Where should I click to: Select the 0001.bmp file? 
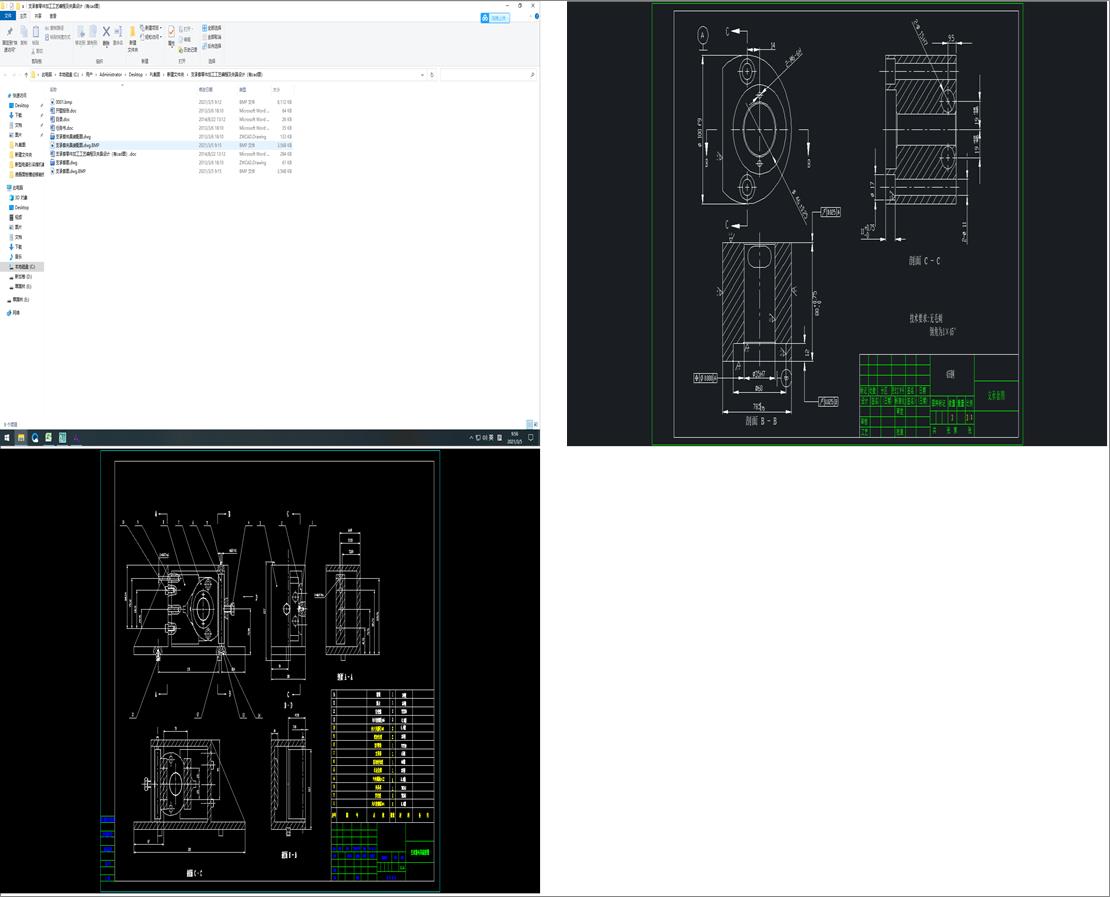[64, 102]
